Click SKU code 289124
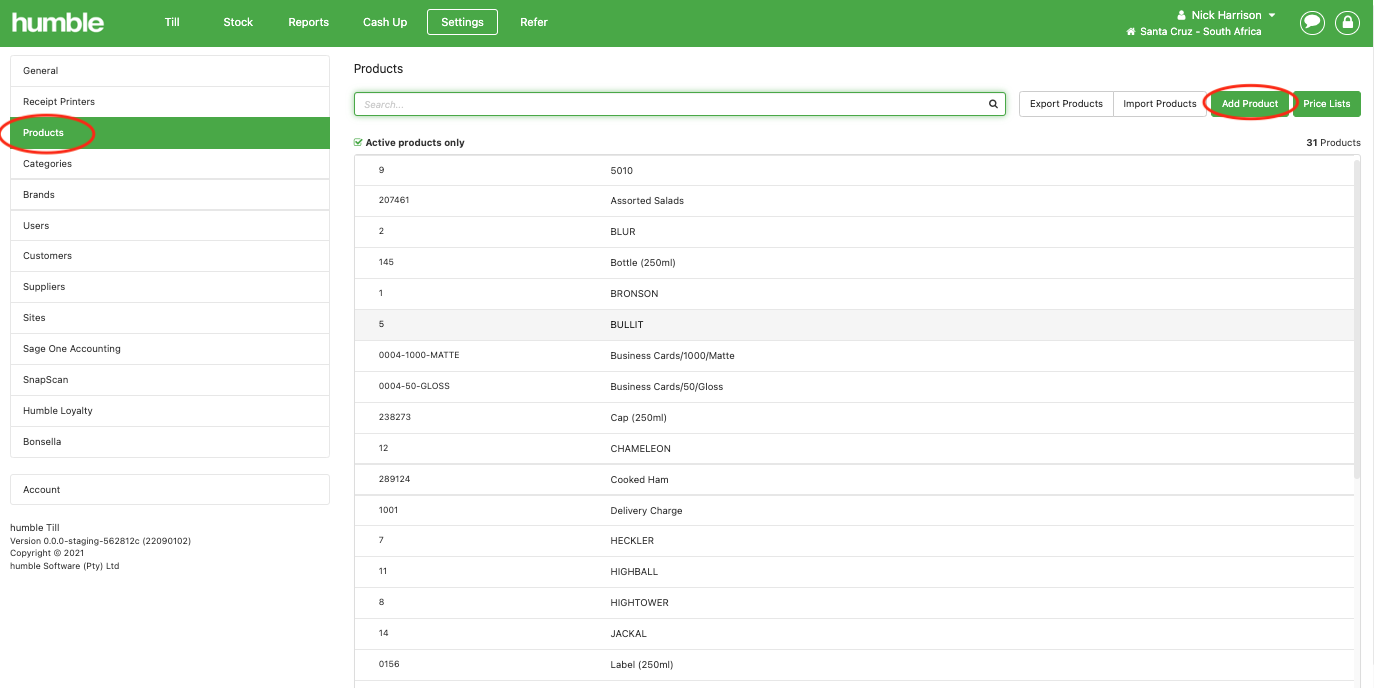Image resolution: width=1374 pixels, height=688 pixels. point(395,479)
